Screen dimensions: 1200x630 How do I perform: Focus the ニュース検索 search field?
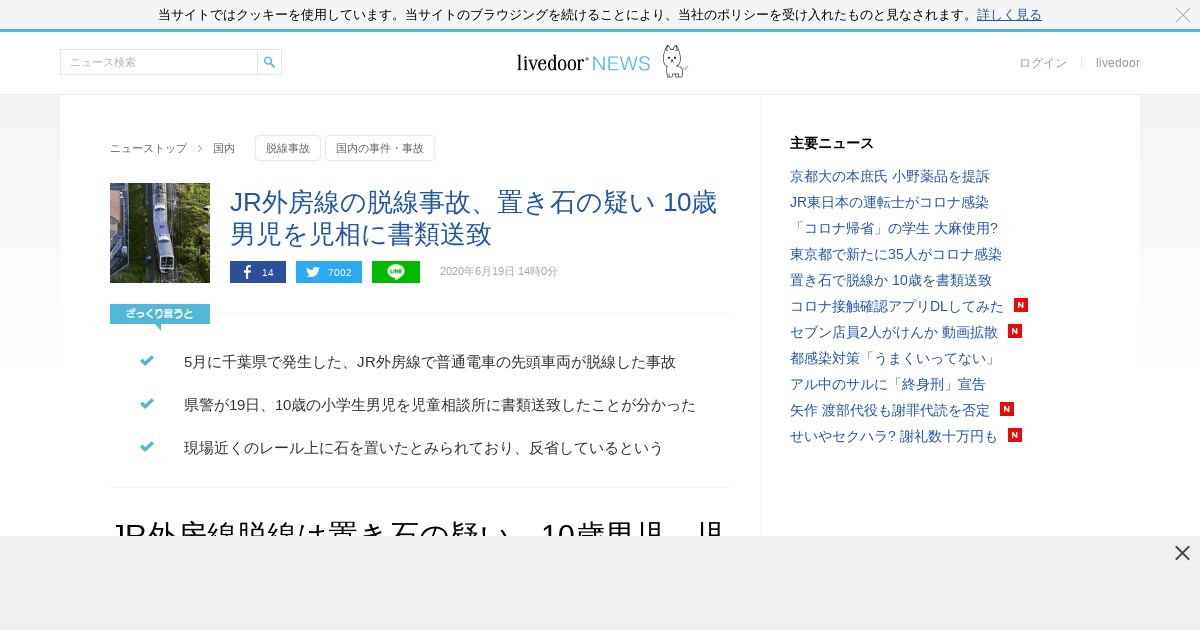[159, 62]
